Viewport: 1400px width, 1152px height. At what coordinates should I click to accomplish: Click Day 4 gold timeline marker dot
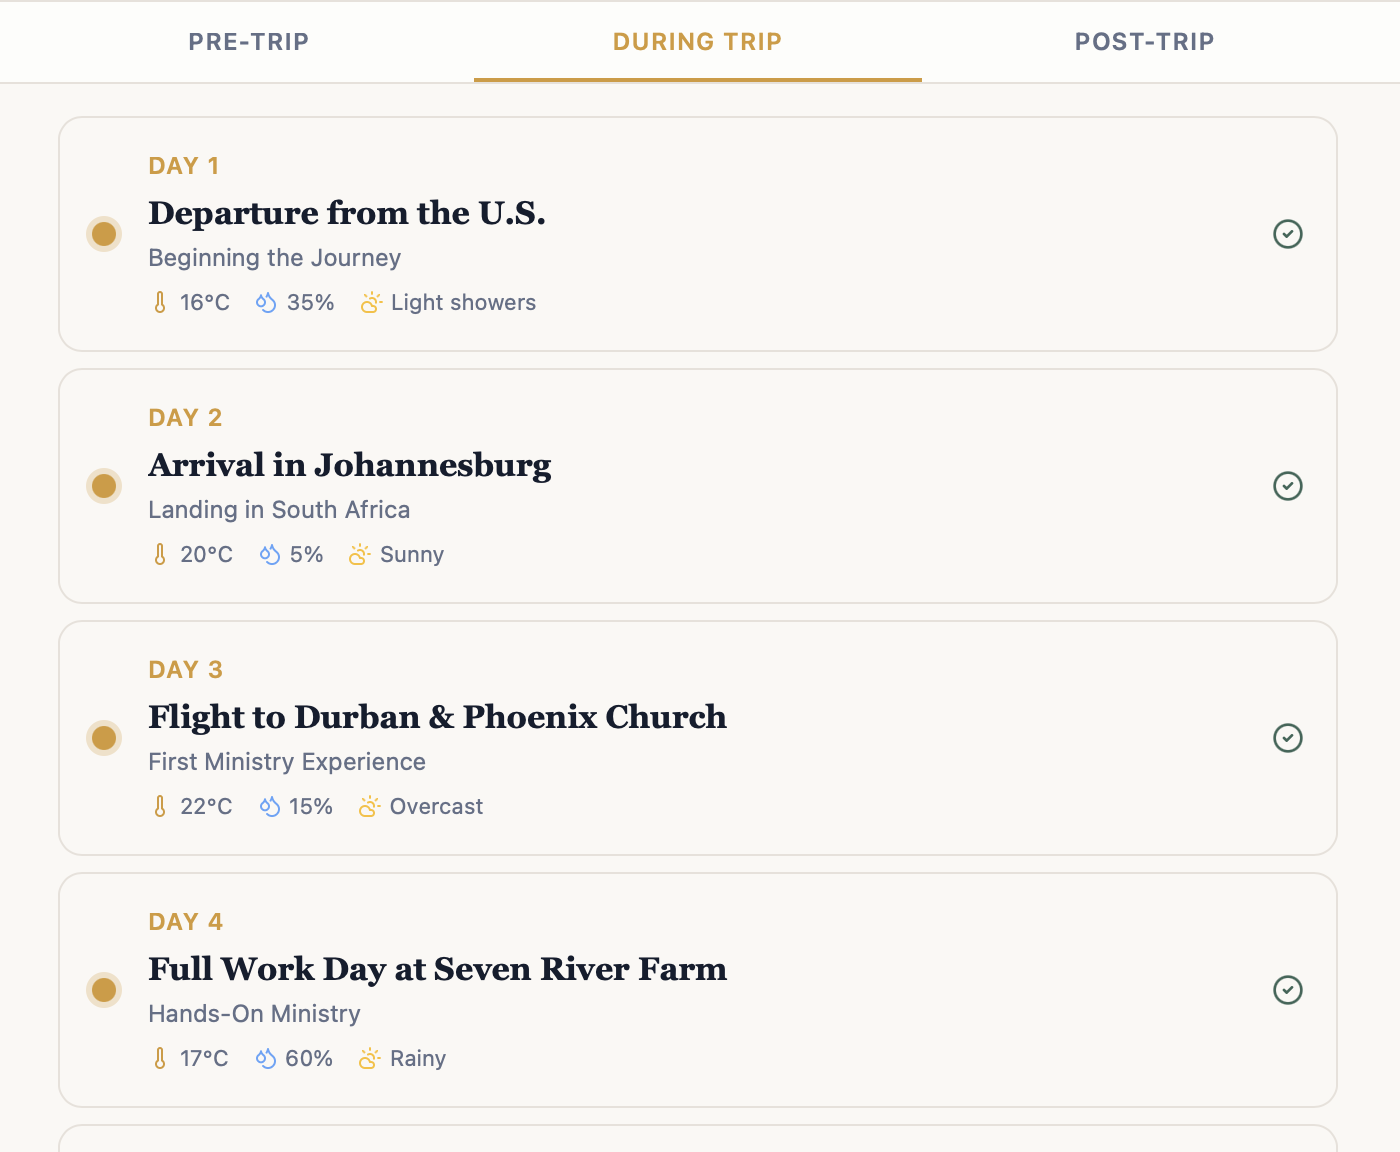(104, 990)
